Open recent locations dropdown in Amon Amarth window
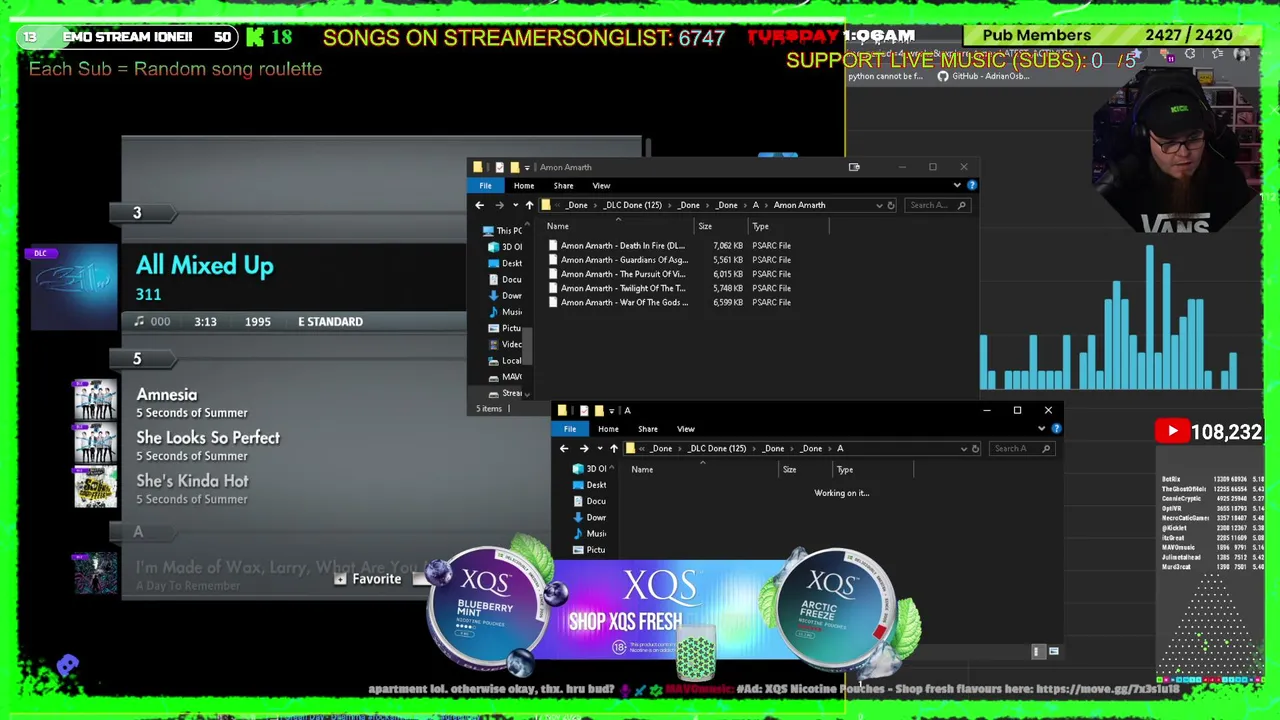The height and width of the screenshot is (720, 1280). point(514,205)
